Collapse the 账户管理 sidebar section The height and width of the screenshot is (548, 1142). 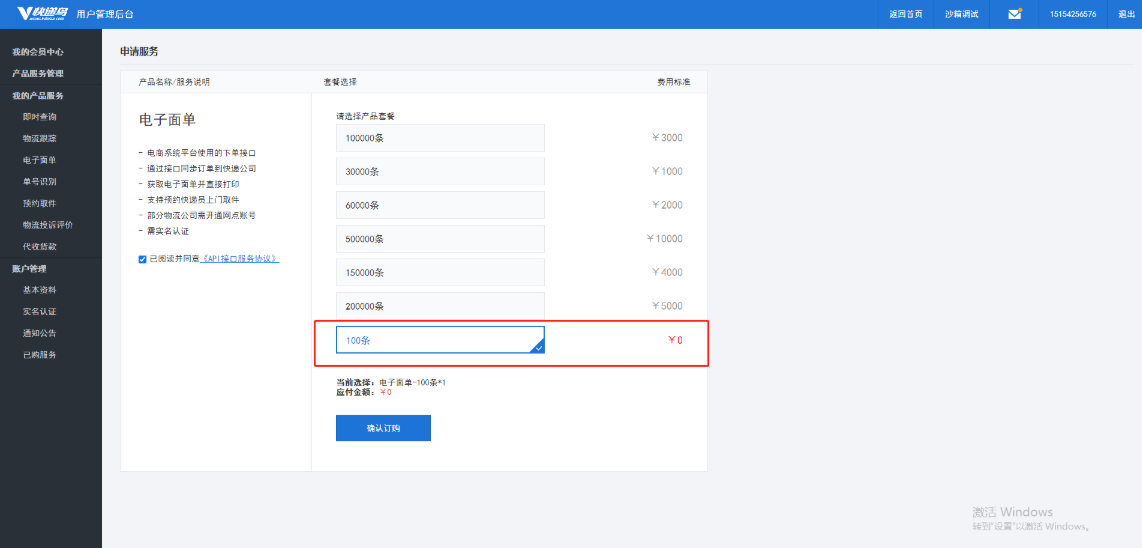pyautogui.click(x=29, y=268)
